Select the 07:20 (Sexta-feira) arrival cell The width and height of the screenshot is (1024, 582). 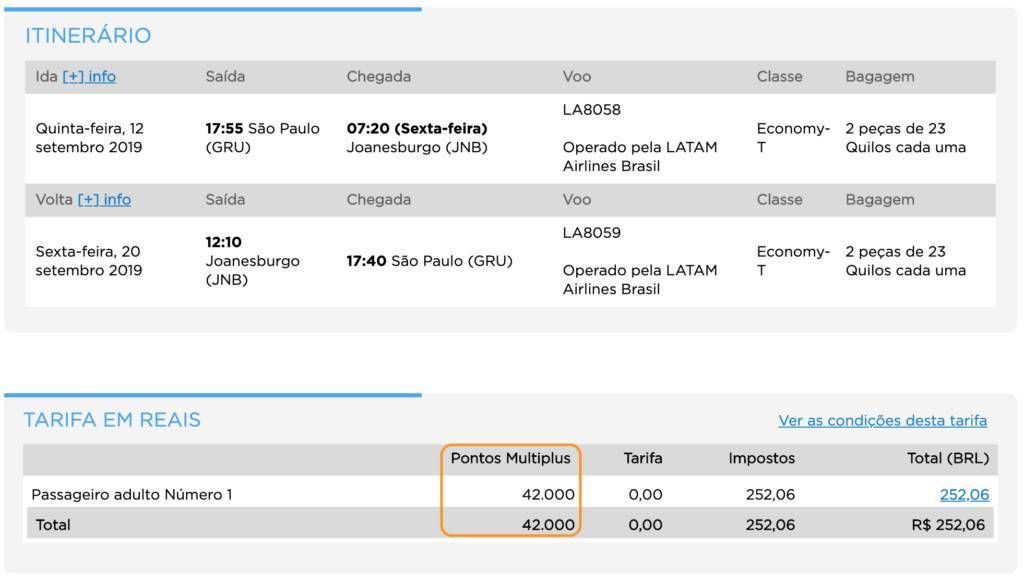(x=417, y=138)
